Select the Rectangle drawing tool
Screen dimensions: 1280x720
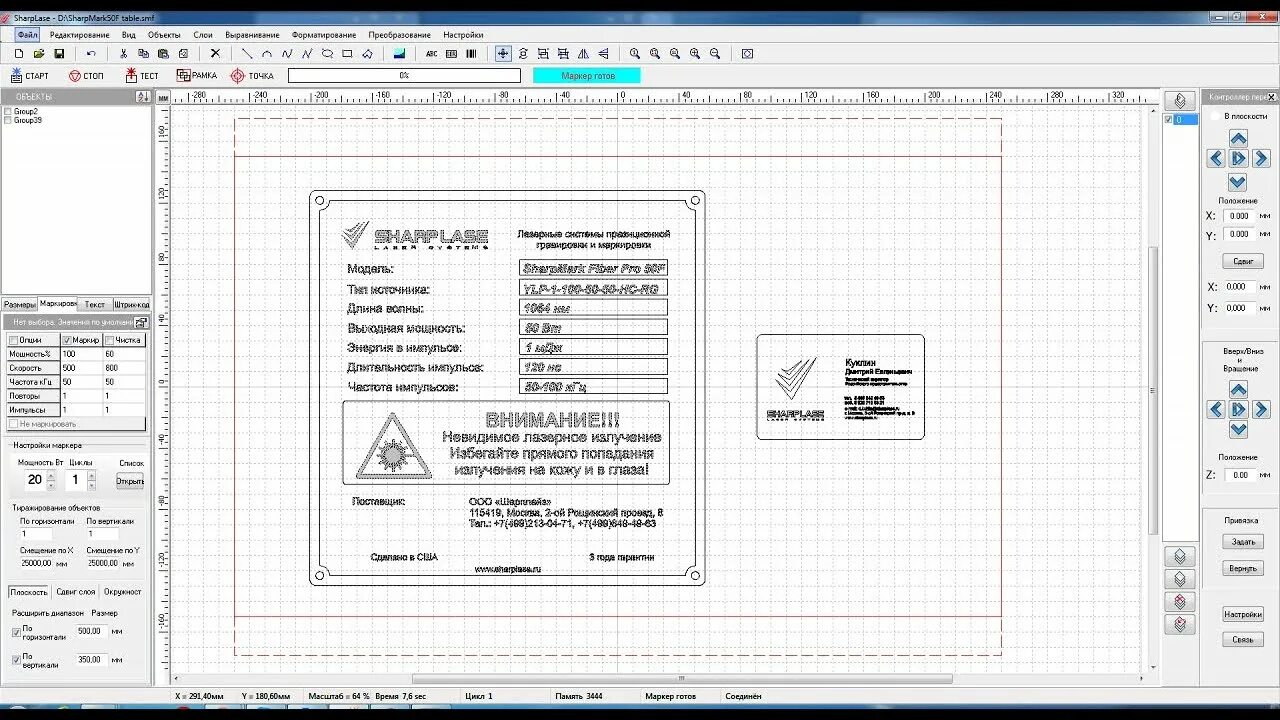pos(347,53)
